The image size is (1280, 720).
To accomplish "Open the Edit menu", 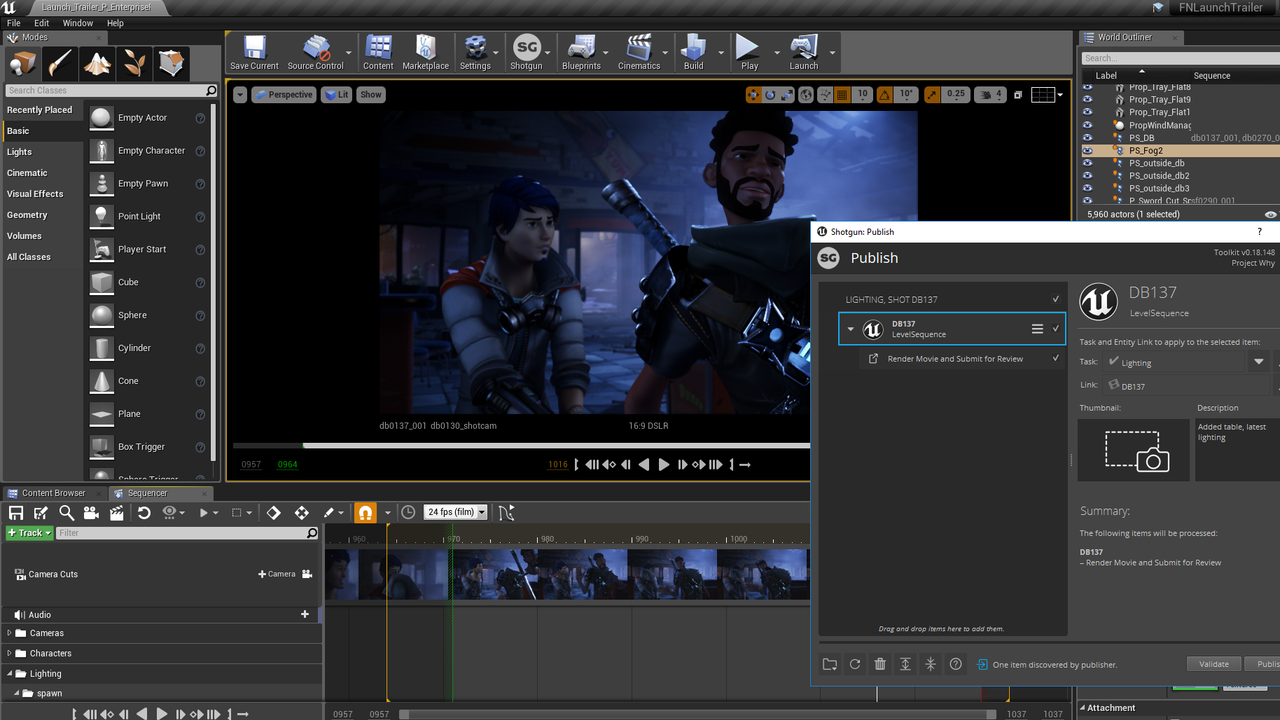I will [42, 23].
